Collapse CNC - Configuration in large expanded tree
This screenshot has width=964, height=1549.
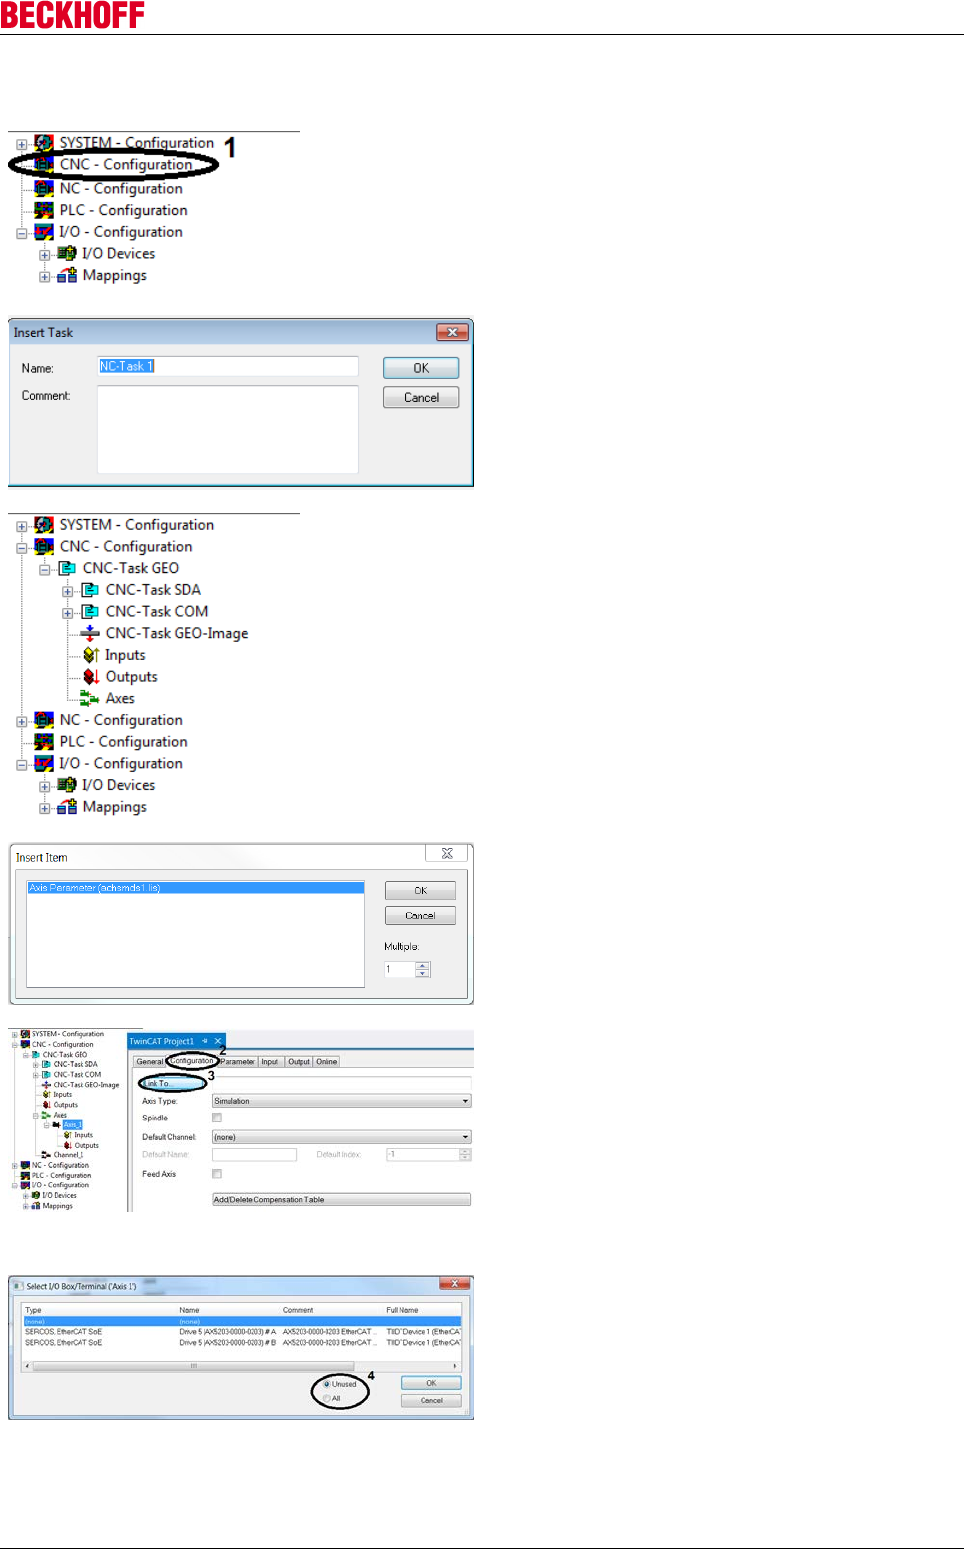click(x=22, y=547)
